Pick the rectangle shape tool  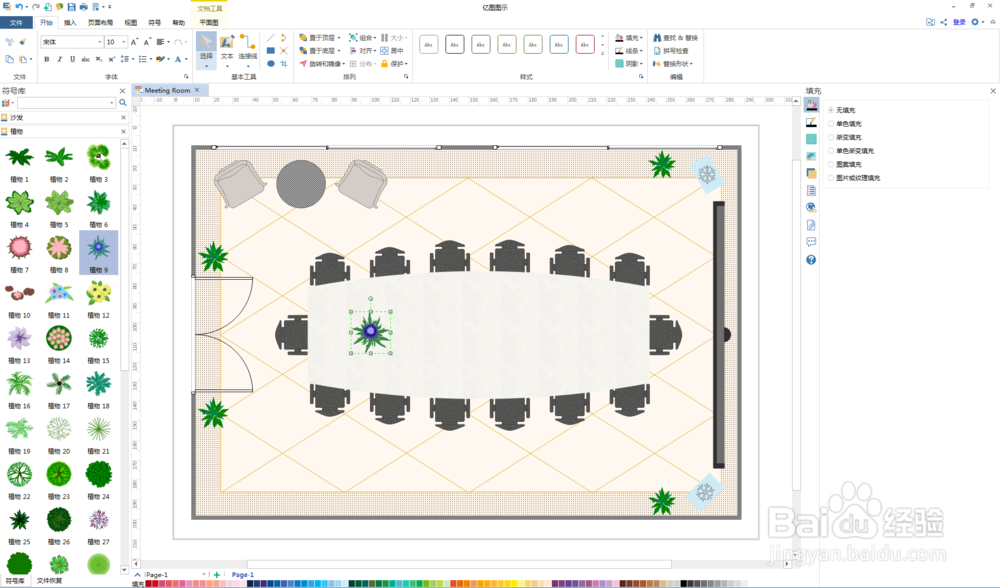(x=270, y=50)
